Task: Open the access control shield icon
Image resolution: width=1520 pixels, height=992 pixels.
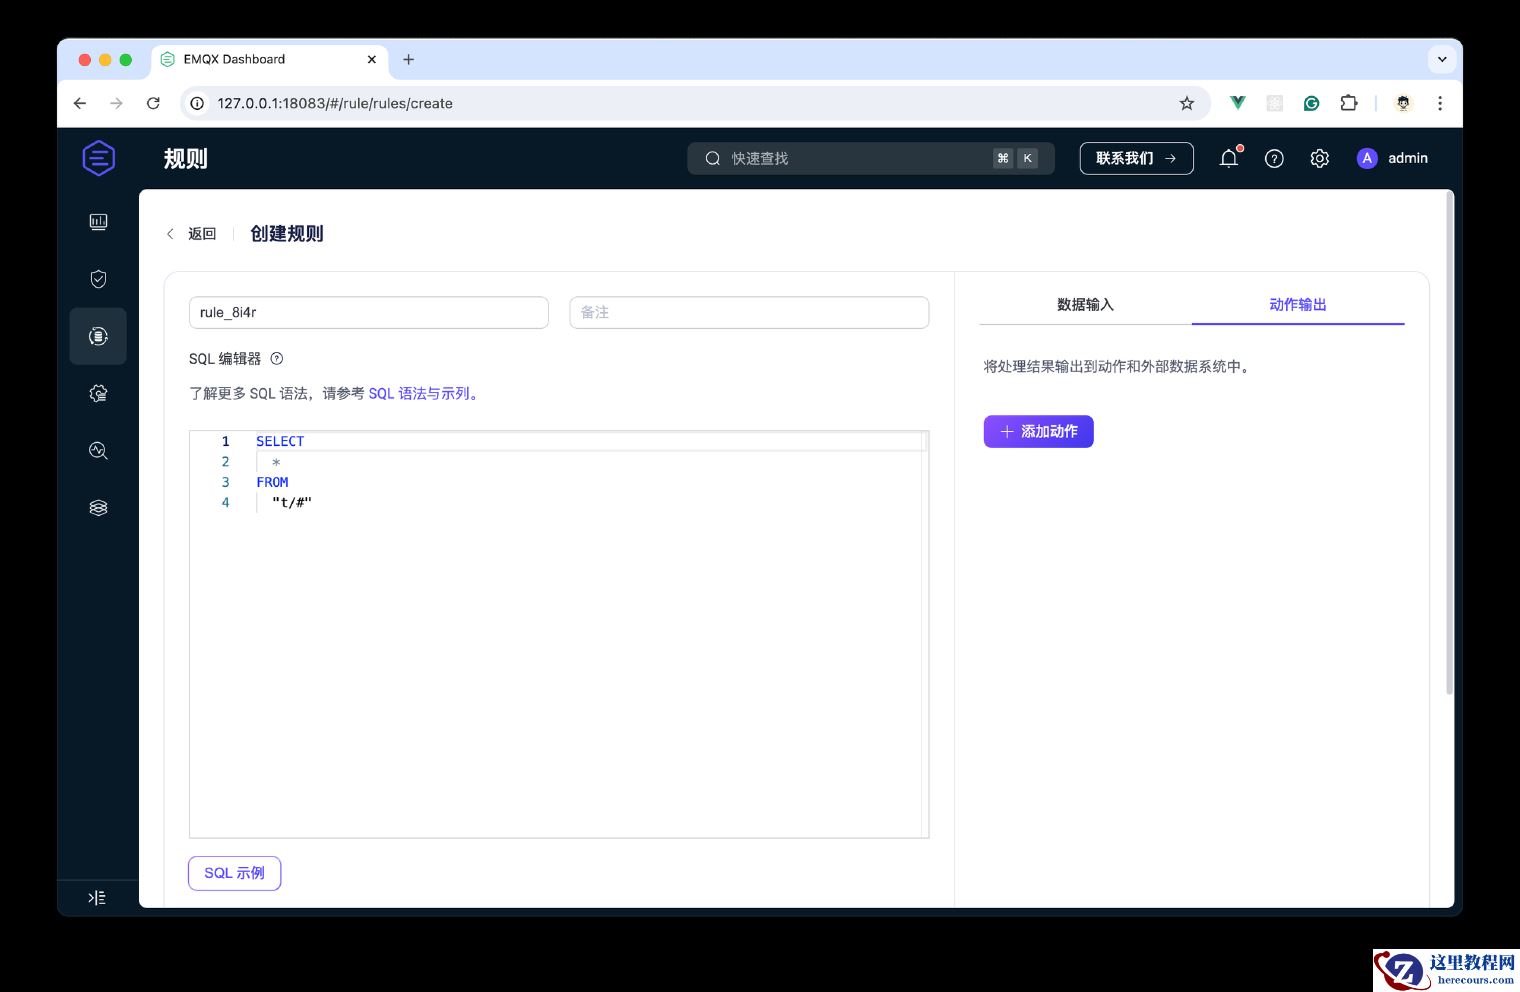Action: click(97, 278)
